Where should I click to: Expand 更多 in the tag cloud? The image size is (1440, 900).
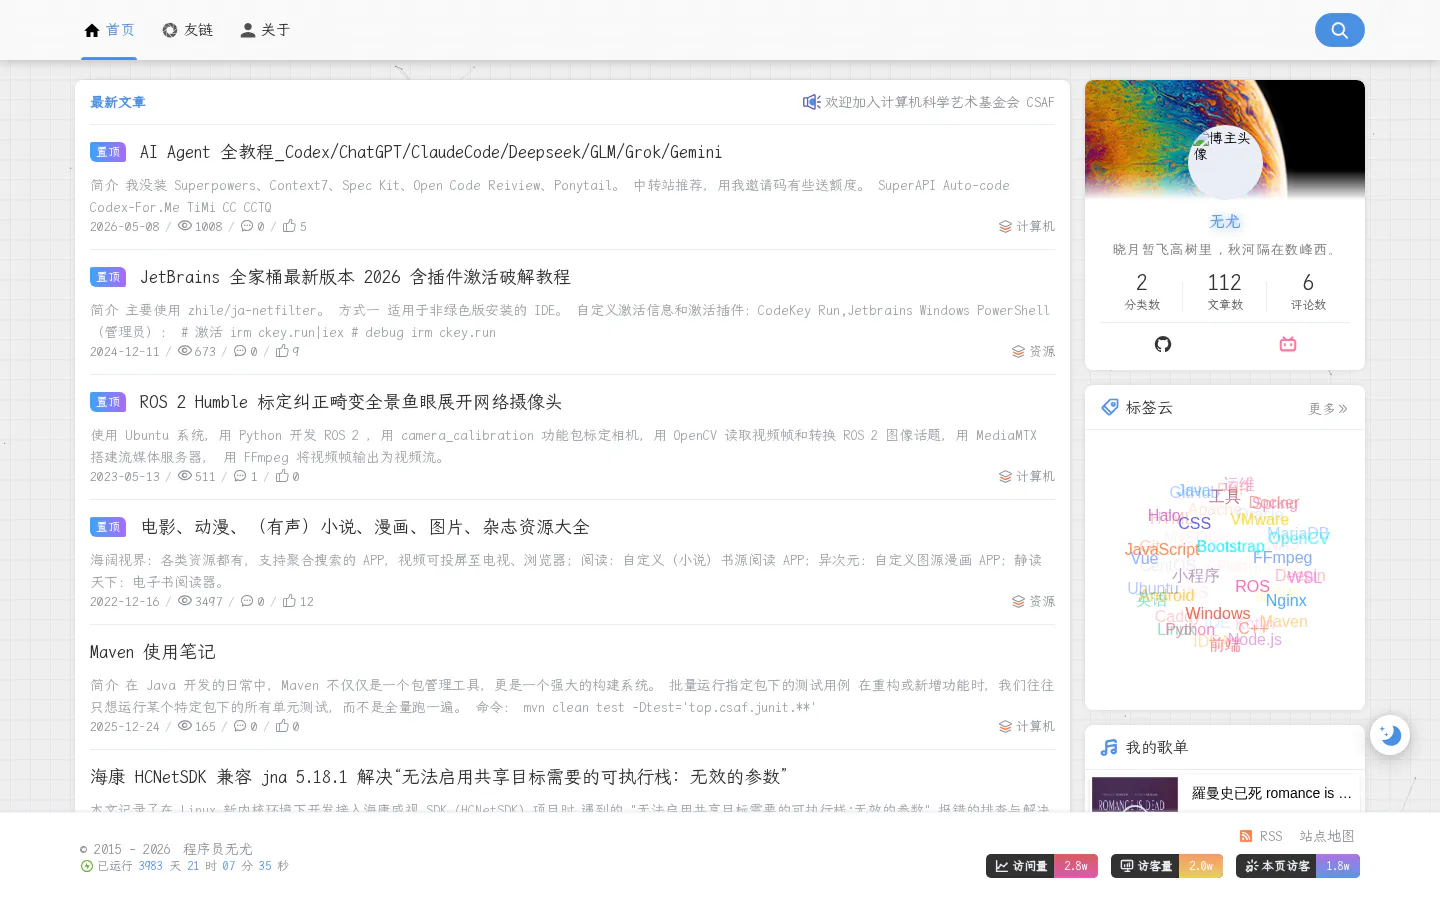click(x=1328, y=408)
